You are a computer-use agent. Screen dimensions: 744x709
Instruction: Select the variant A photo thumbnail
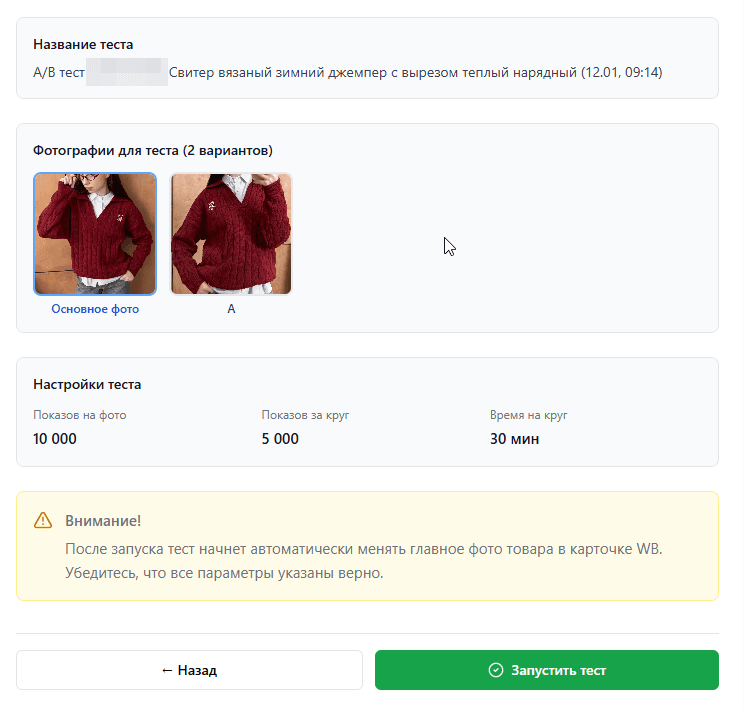[231, 234]
